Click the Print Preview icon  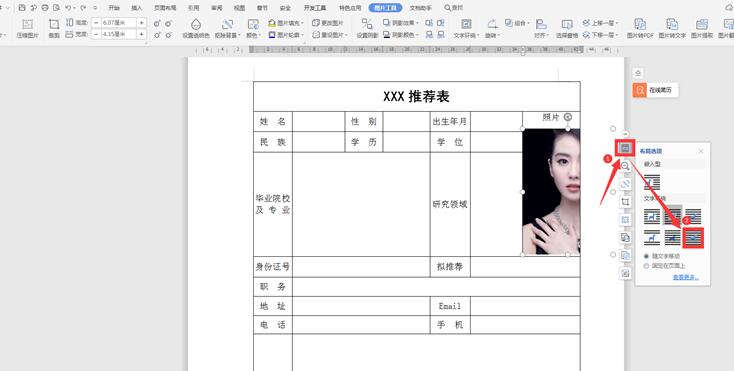(x=57, y=7)
